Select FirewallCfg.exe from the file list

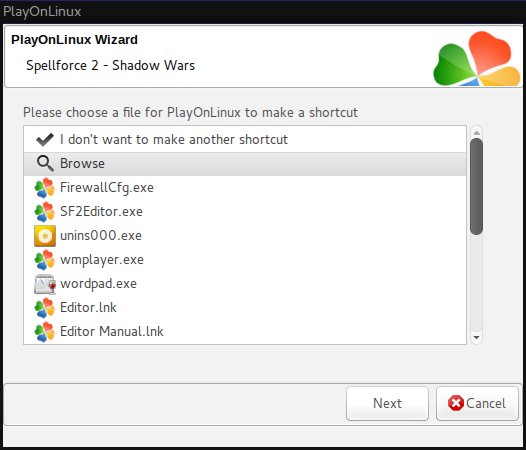tap(245, 188)
